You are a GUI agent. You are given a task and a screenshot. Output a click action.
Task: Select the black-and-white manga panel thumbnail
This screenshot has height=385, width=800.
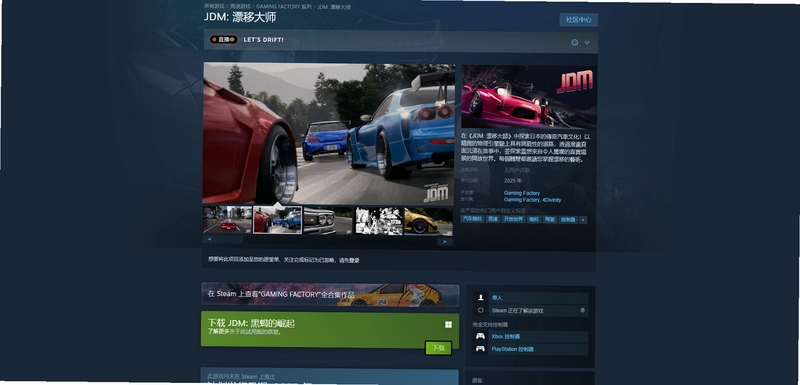pos(379,221)
